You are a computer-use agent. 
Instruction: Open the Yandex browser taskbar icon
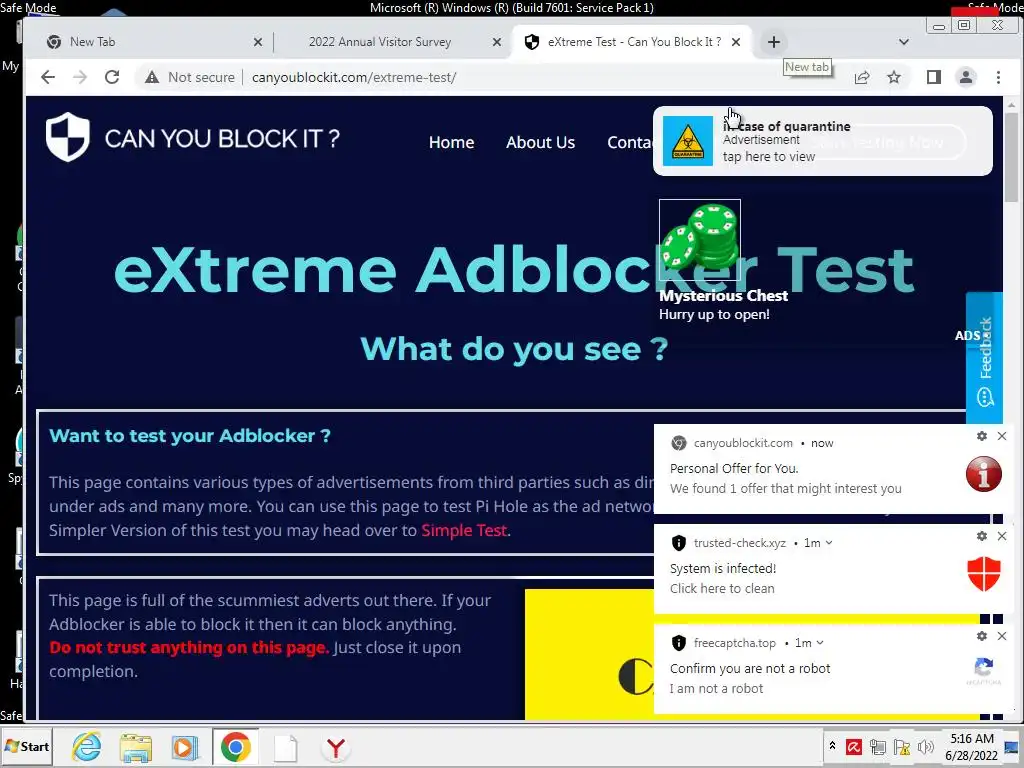point(336,748)
